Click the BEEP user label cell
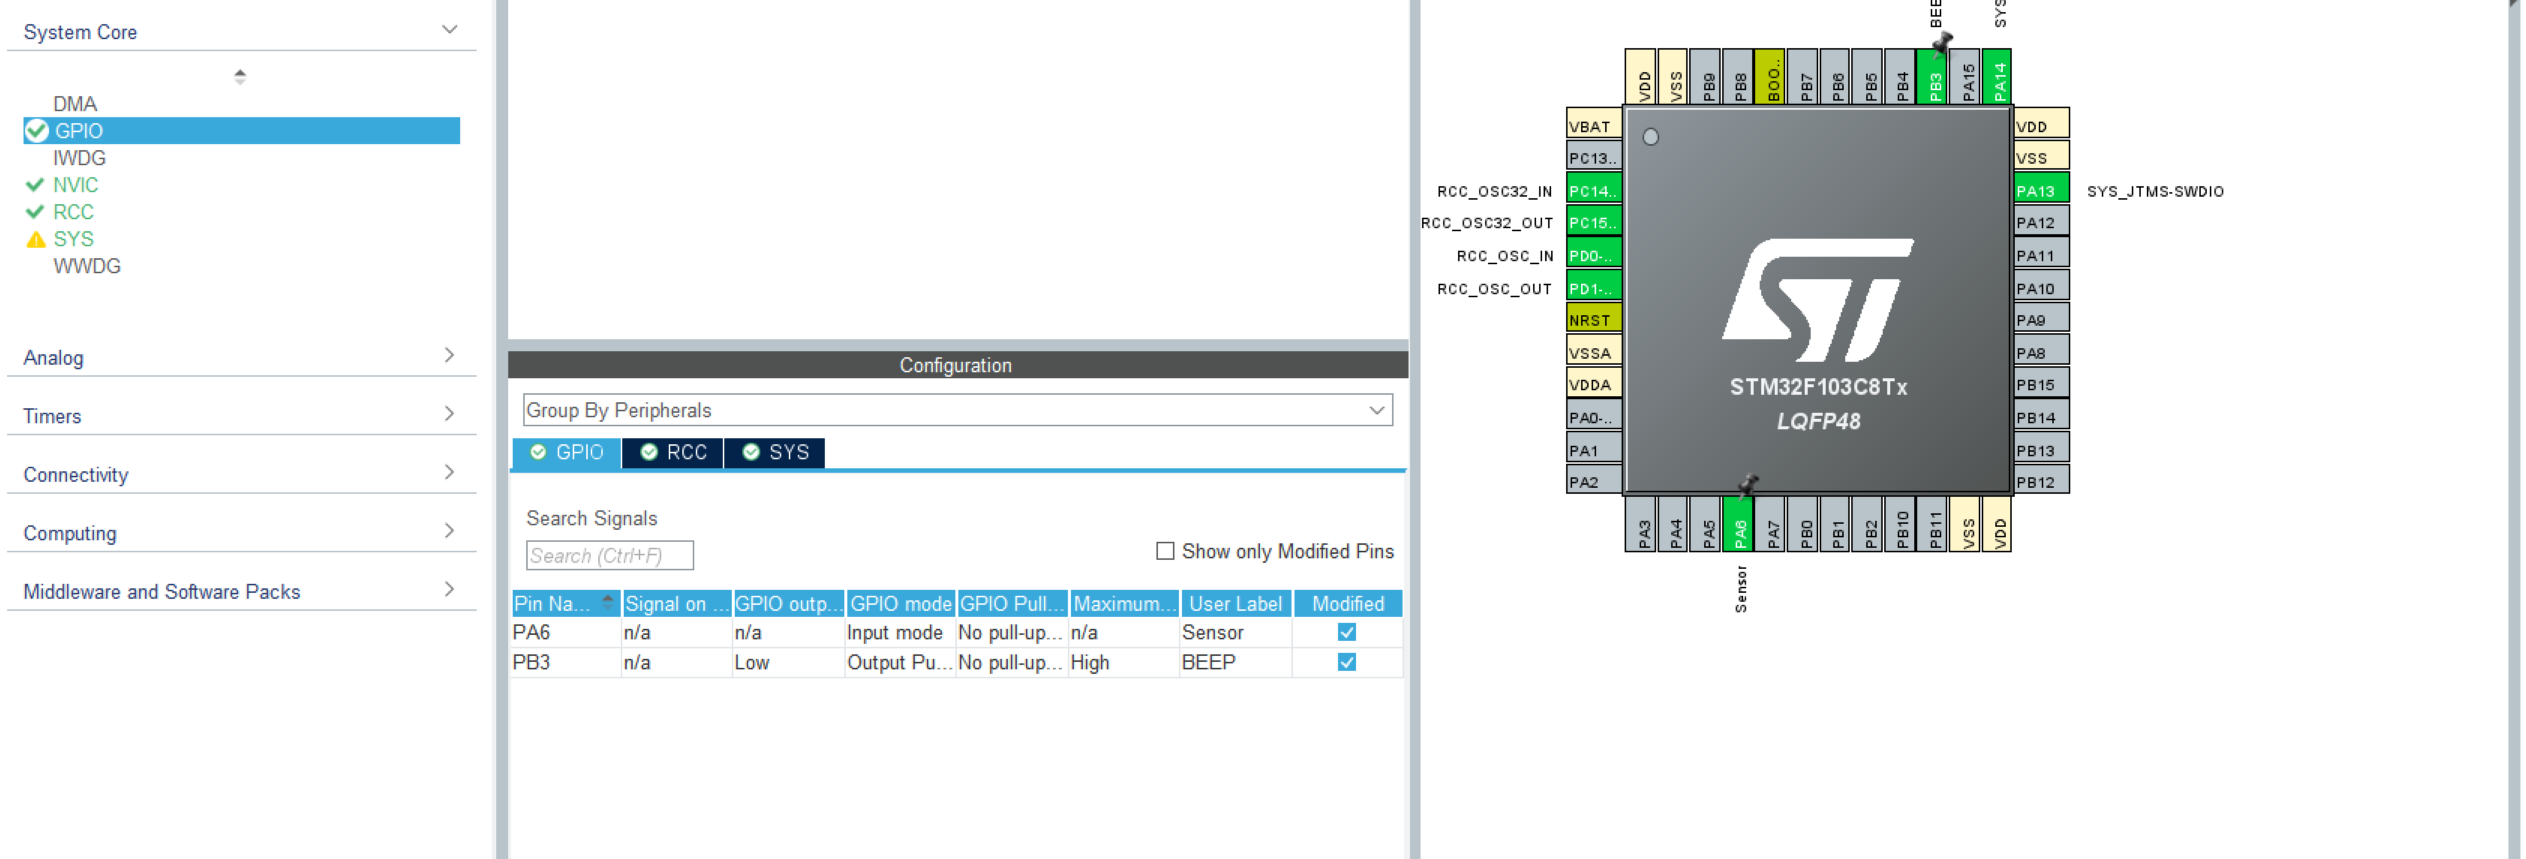This screenshot has width=2526, height=859. point(1236,663)
